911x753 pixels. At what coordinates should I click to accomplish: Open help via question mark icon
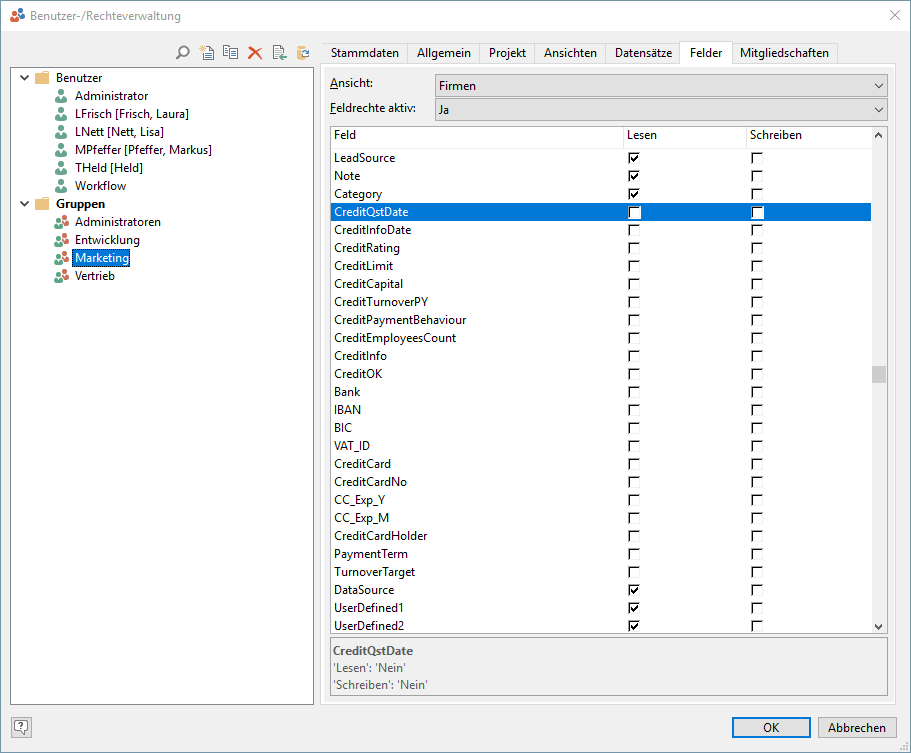(21, 727)
